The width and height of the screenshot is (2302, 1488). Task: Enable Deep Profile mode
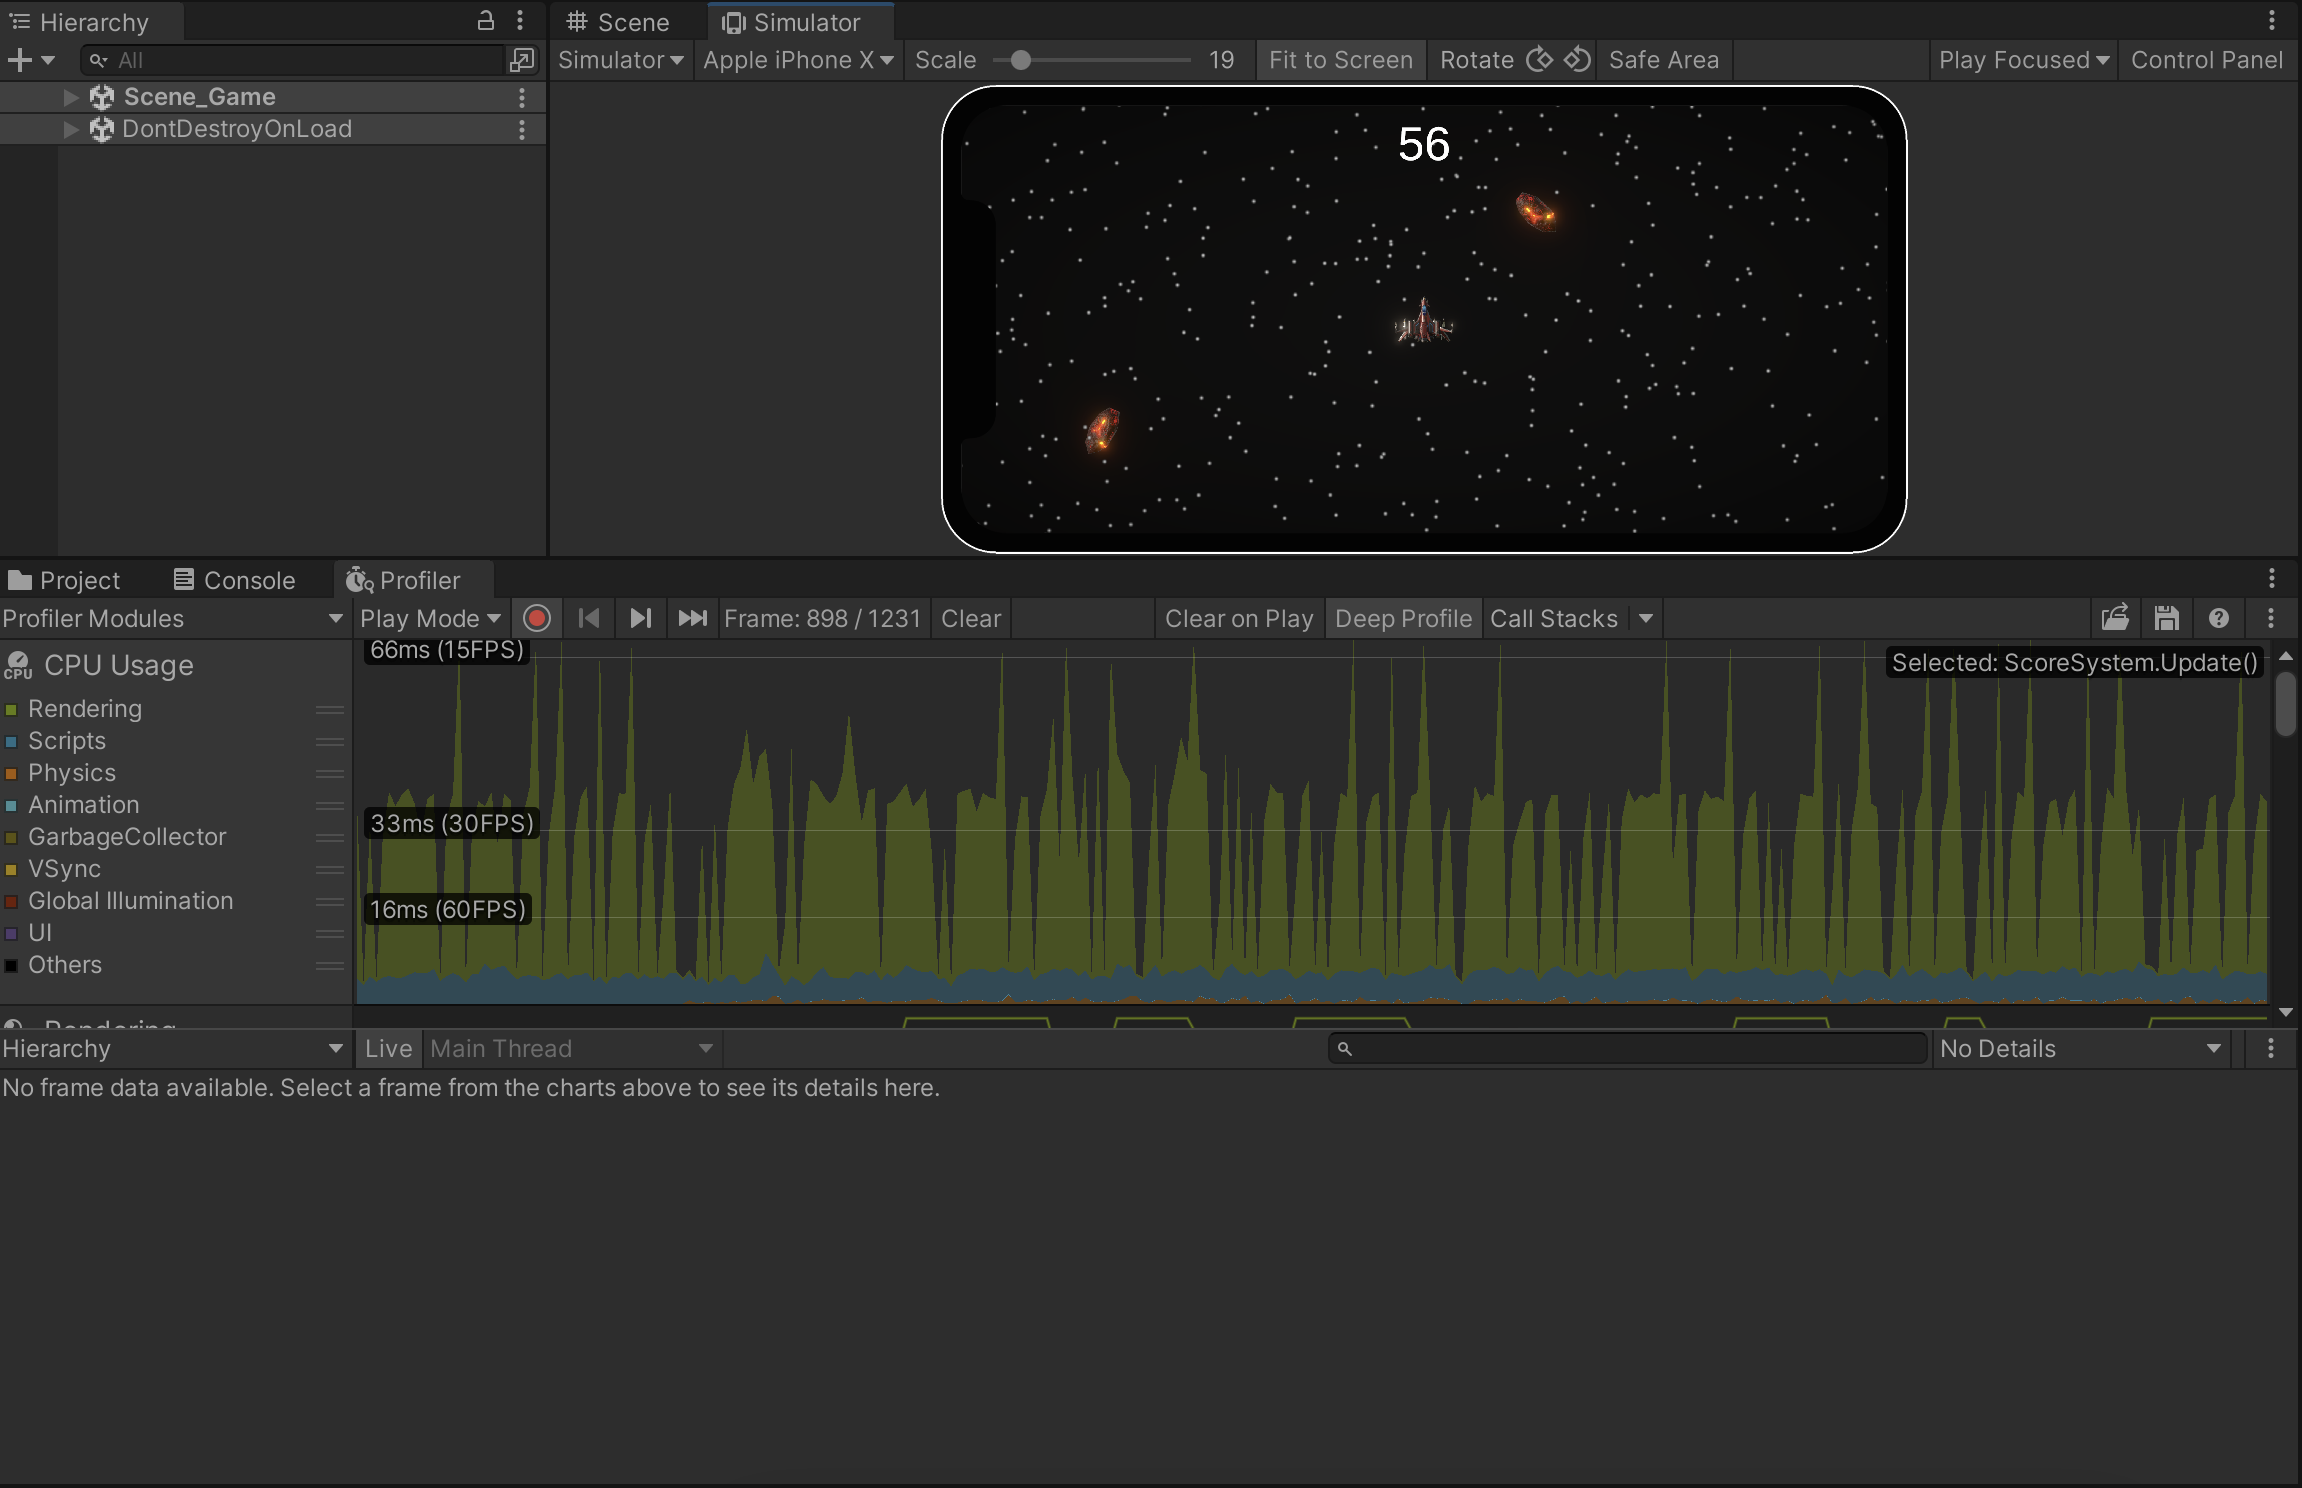[x=1402, y=618]
